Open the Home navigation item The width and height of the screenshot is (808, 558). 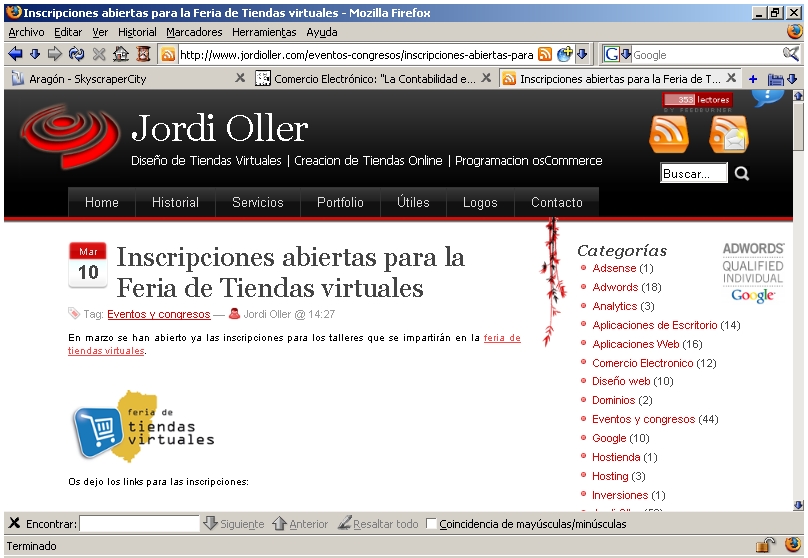coord(102,202)
